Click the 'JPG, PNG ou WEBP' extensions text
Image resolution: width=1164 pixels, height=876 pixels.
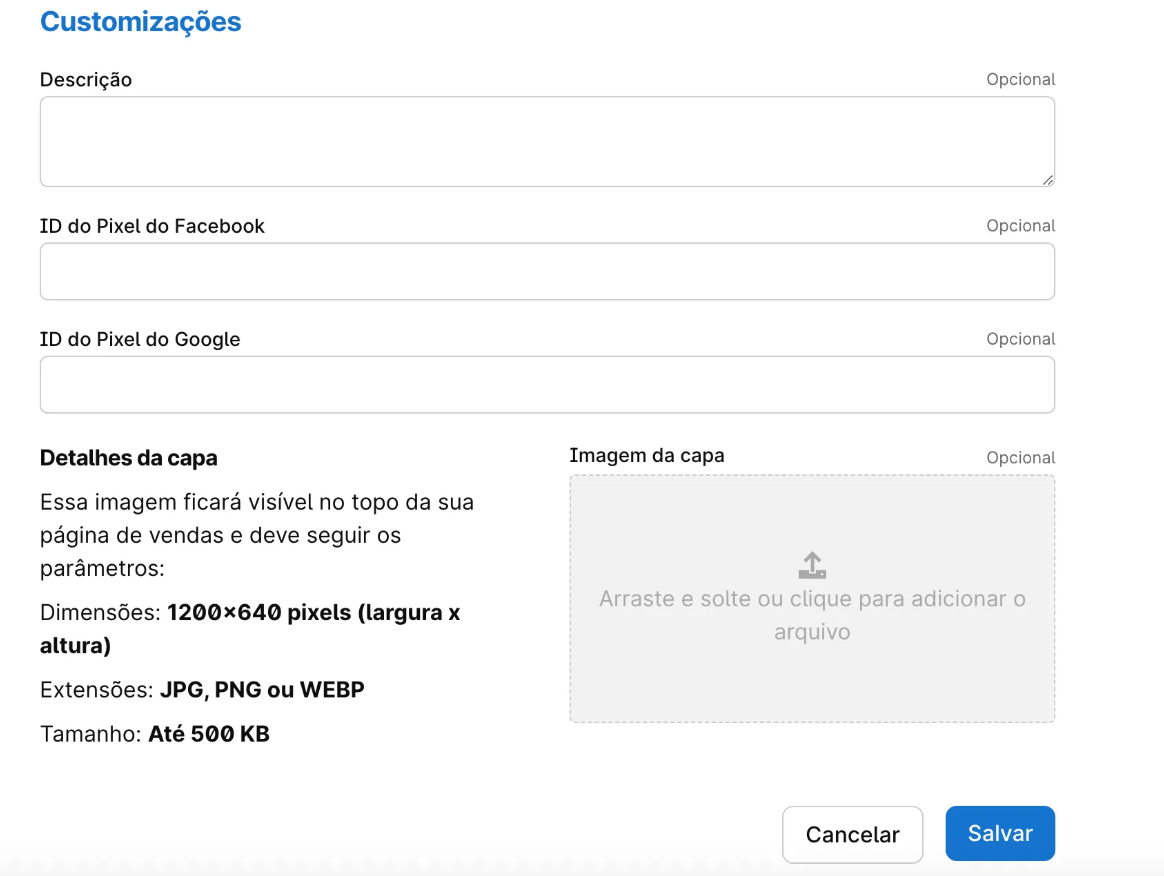coord(262,690)
